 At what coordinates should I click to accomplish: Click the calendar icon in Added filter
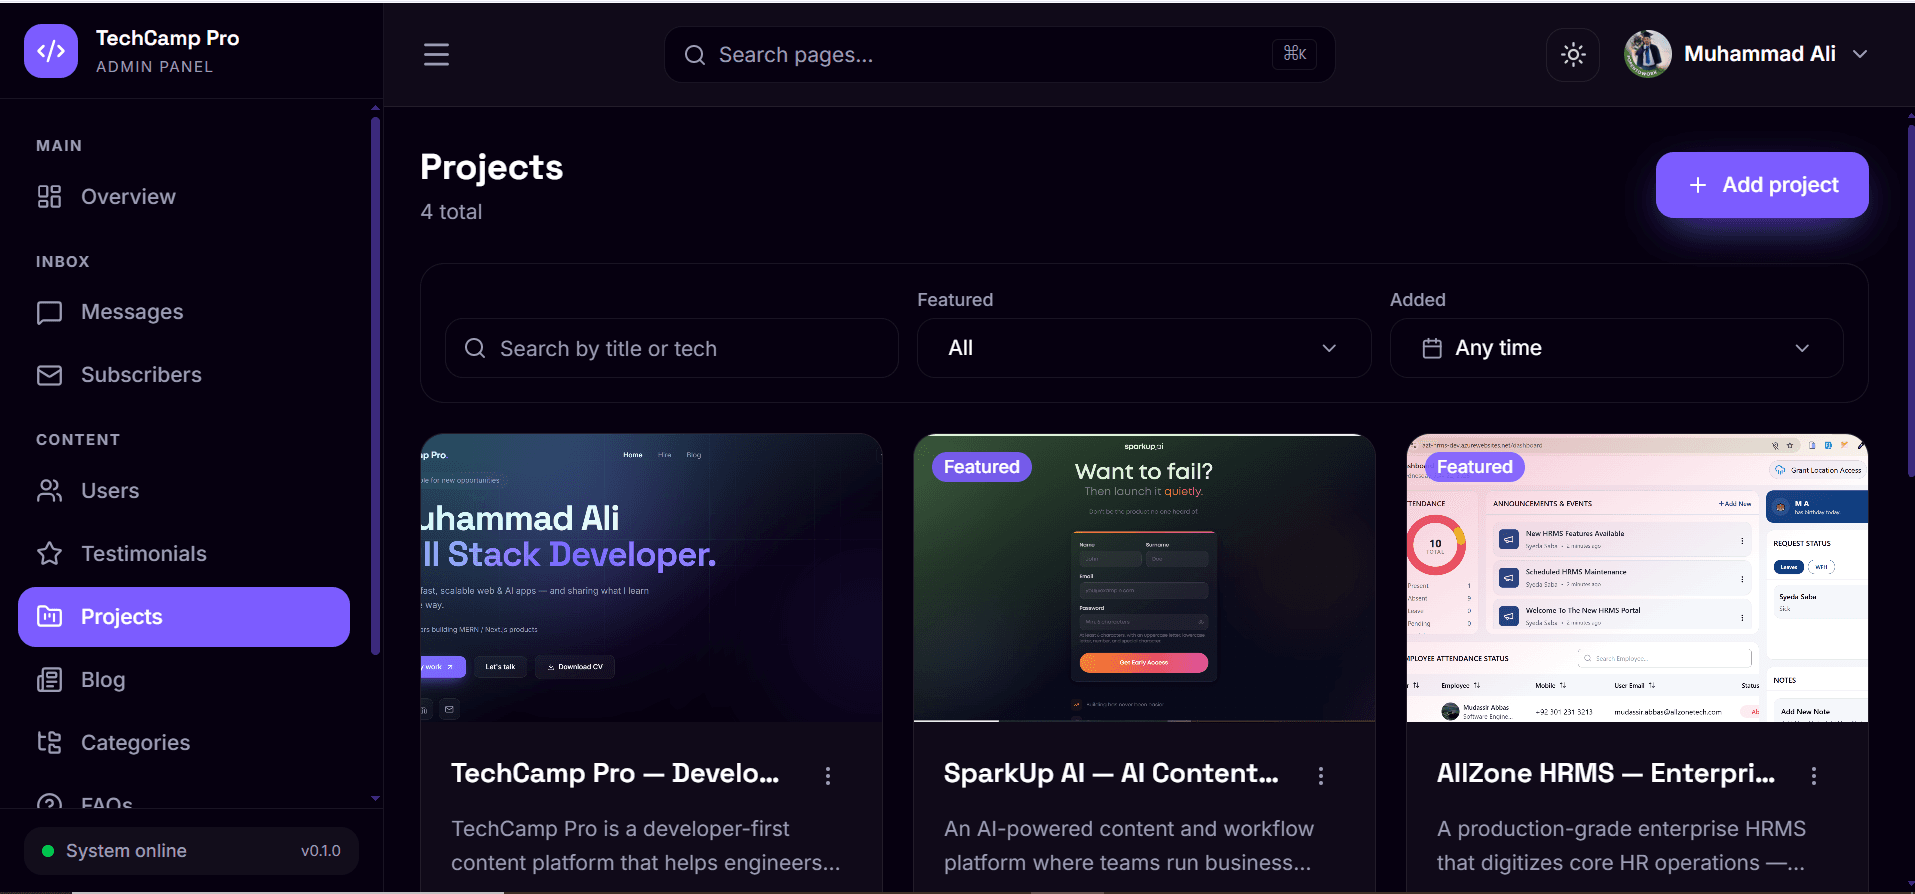[1432, 348]
